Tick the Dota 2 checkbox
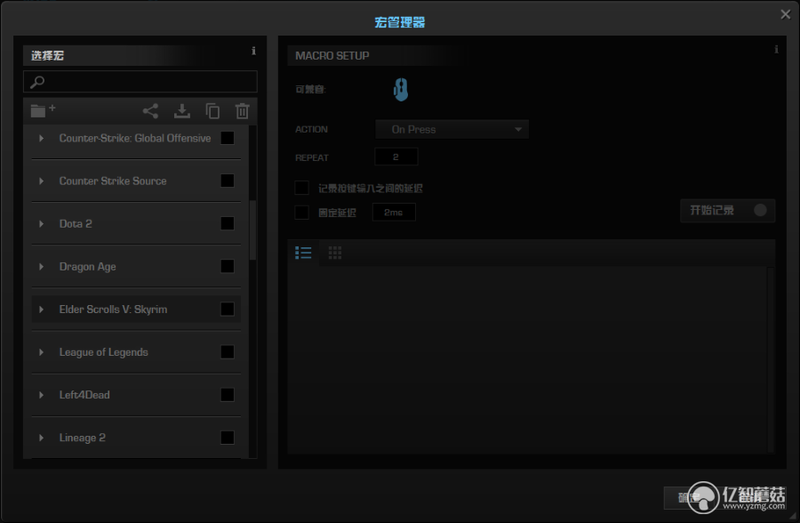Image resolution: width=800 pixels, height=523 pixels. pyautogui.click(x=228, y=223)
